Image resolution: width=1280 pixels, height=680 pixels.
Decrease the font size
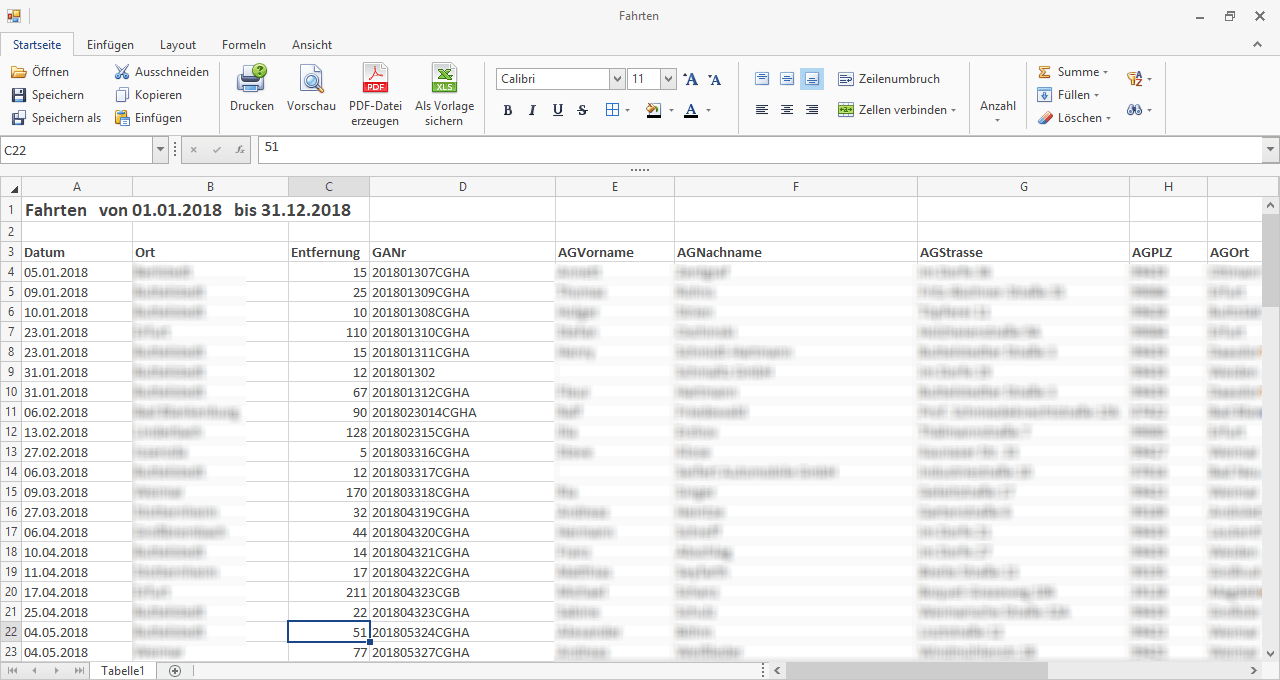(714, 79)
